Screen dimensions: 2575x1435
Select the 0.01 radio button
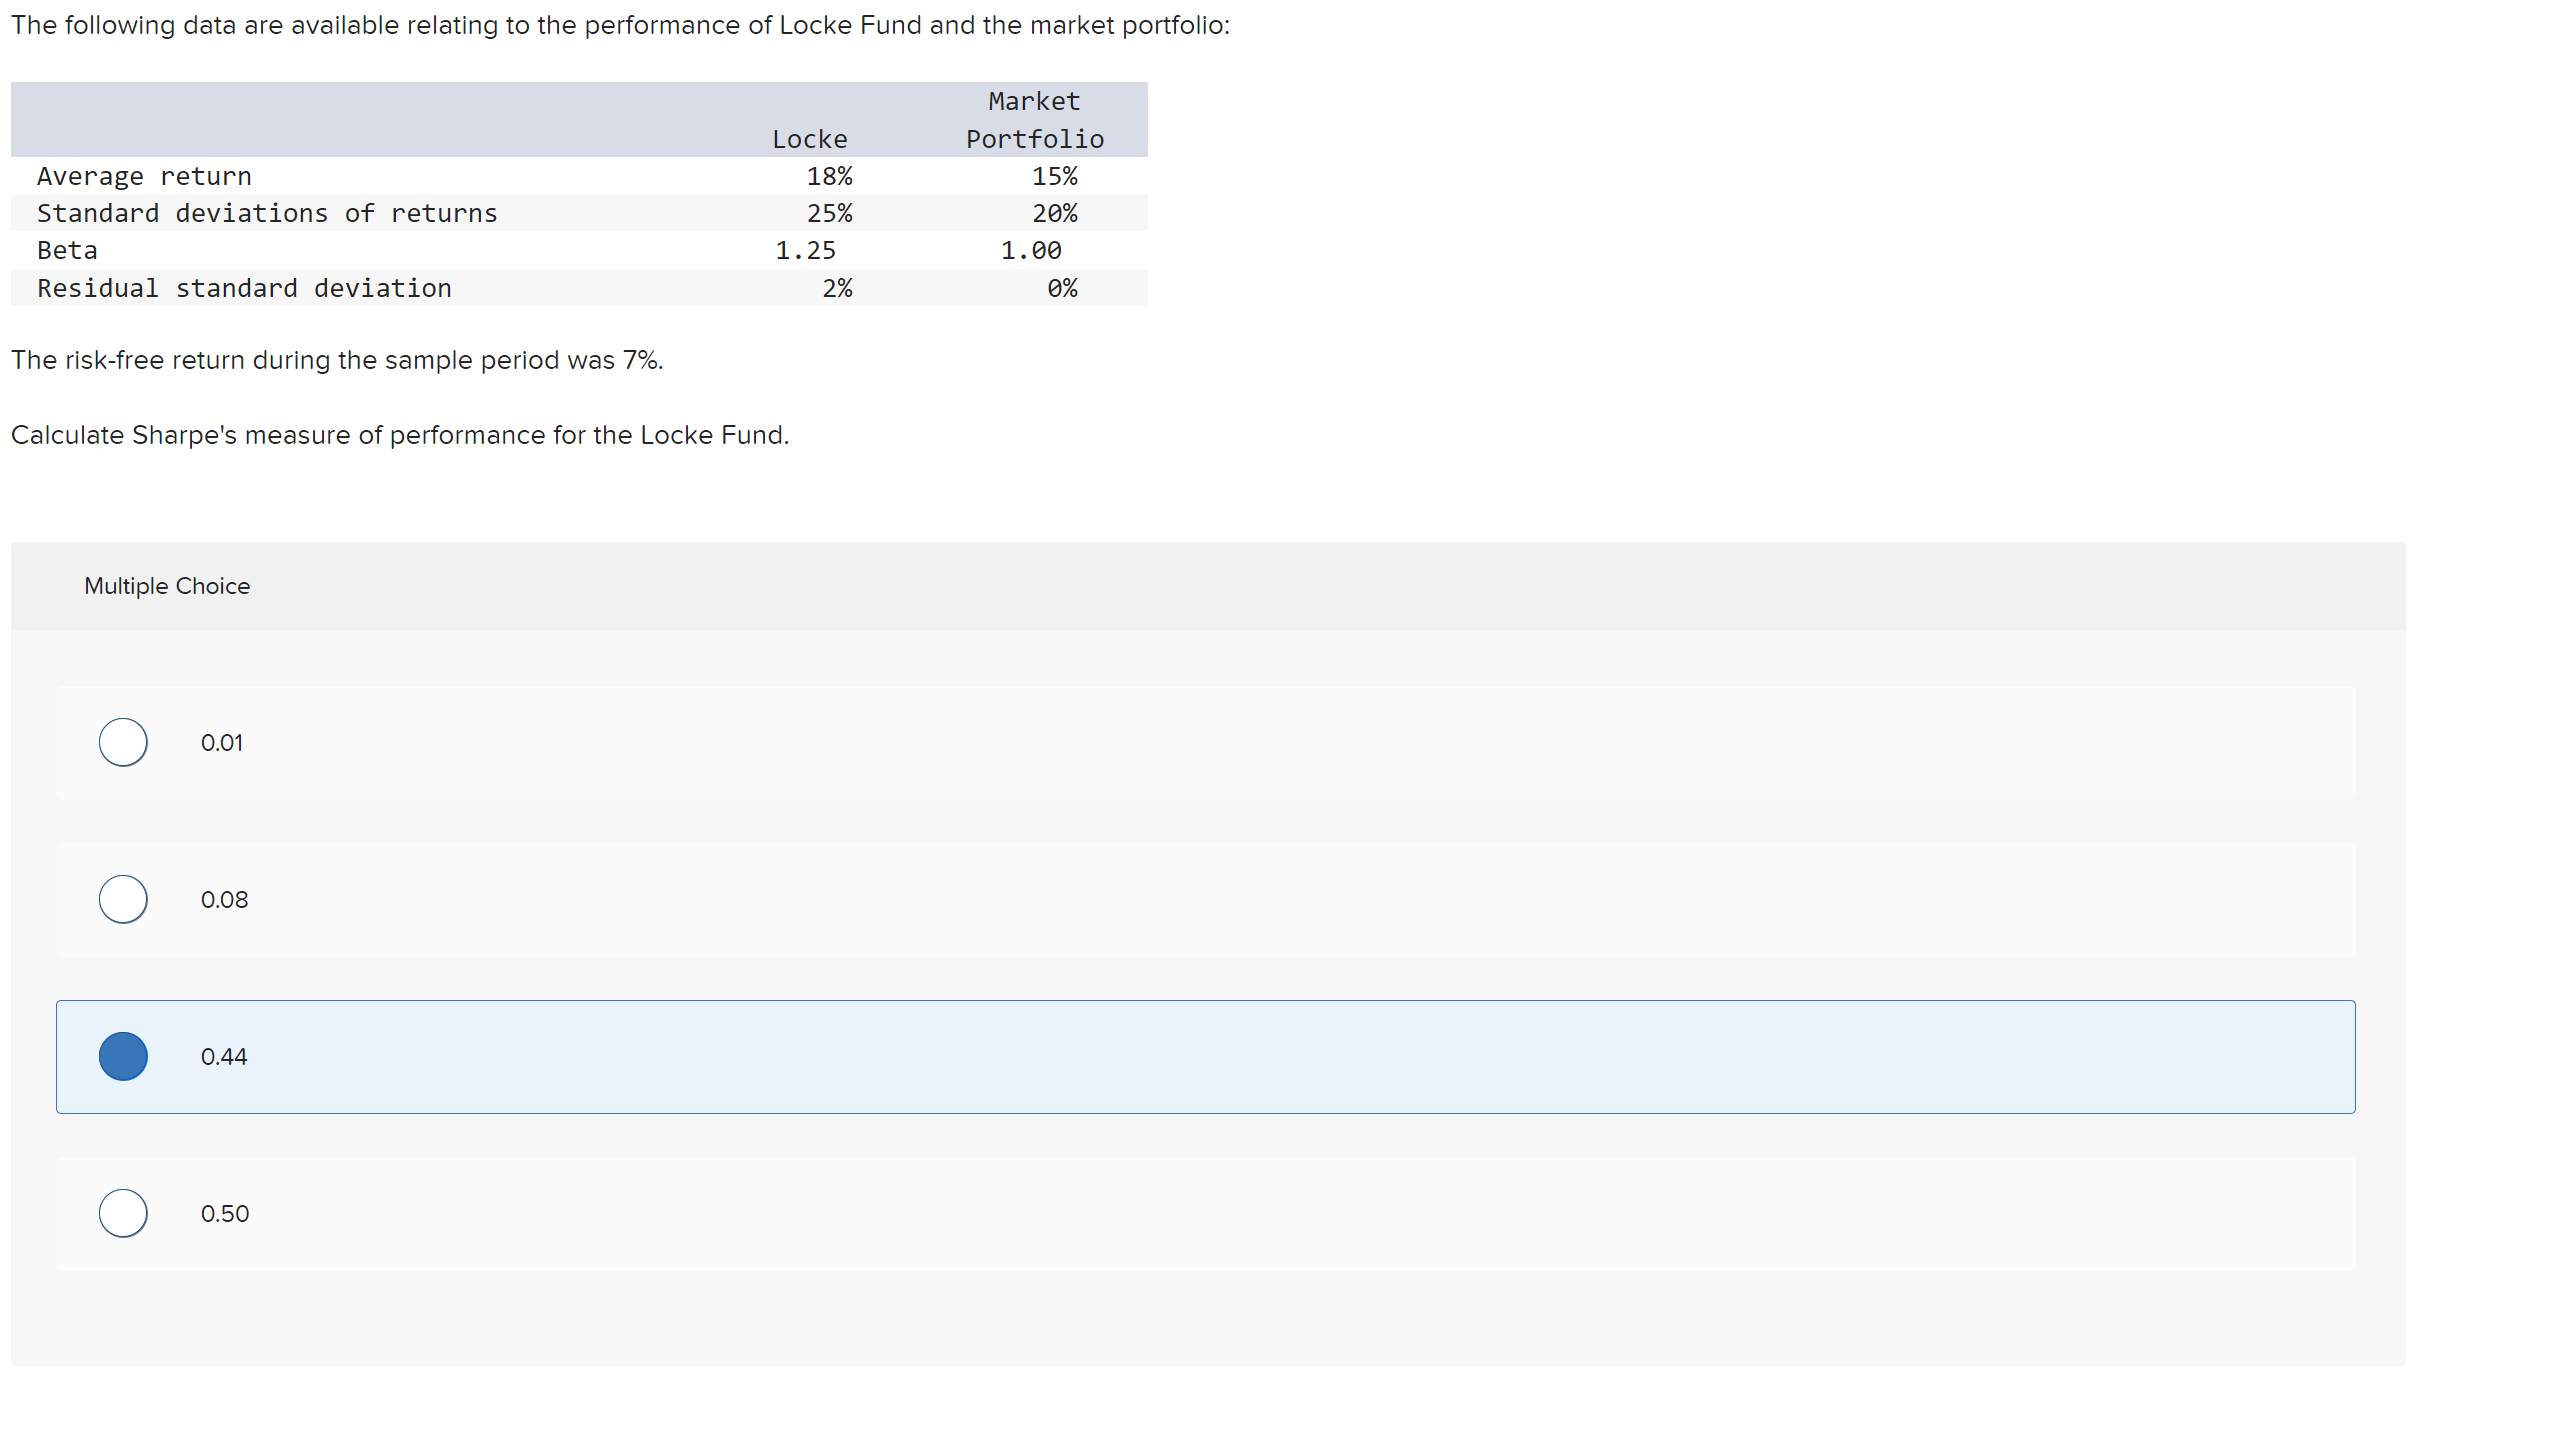[x=123, y=741]
